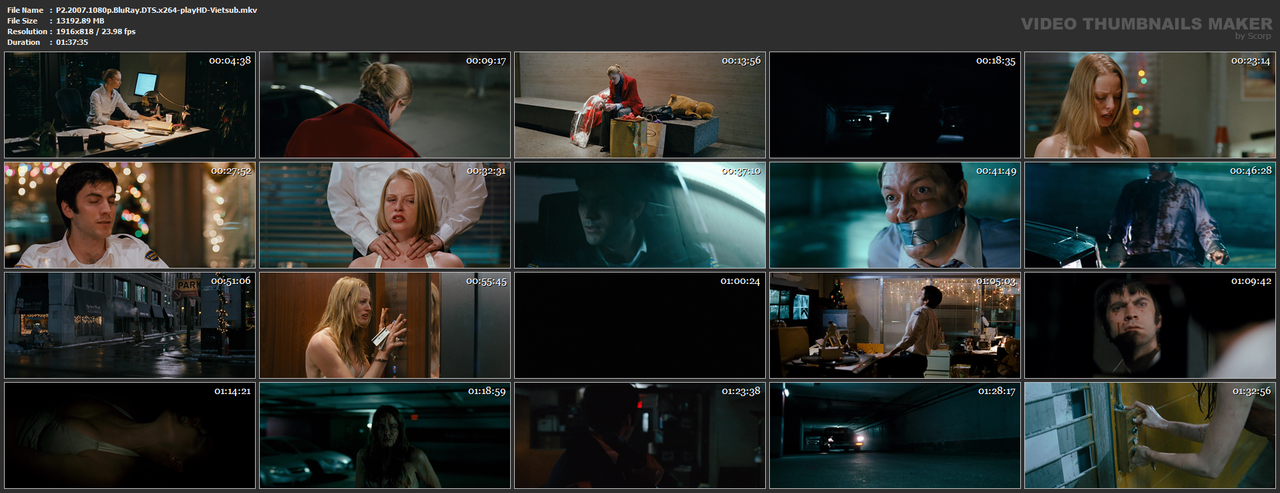Click the file name 'P2.2007.1080p.BluRay.DTS.x264-playHD-Vietsub.mkv'

pos(157,9)
